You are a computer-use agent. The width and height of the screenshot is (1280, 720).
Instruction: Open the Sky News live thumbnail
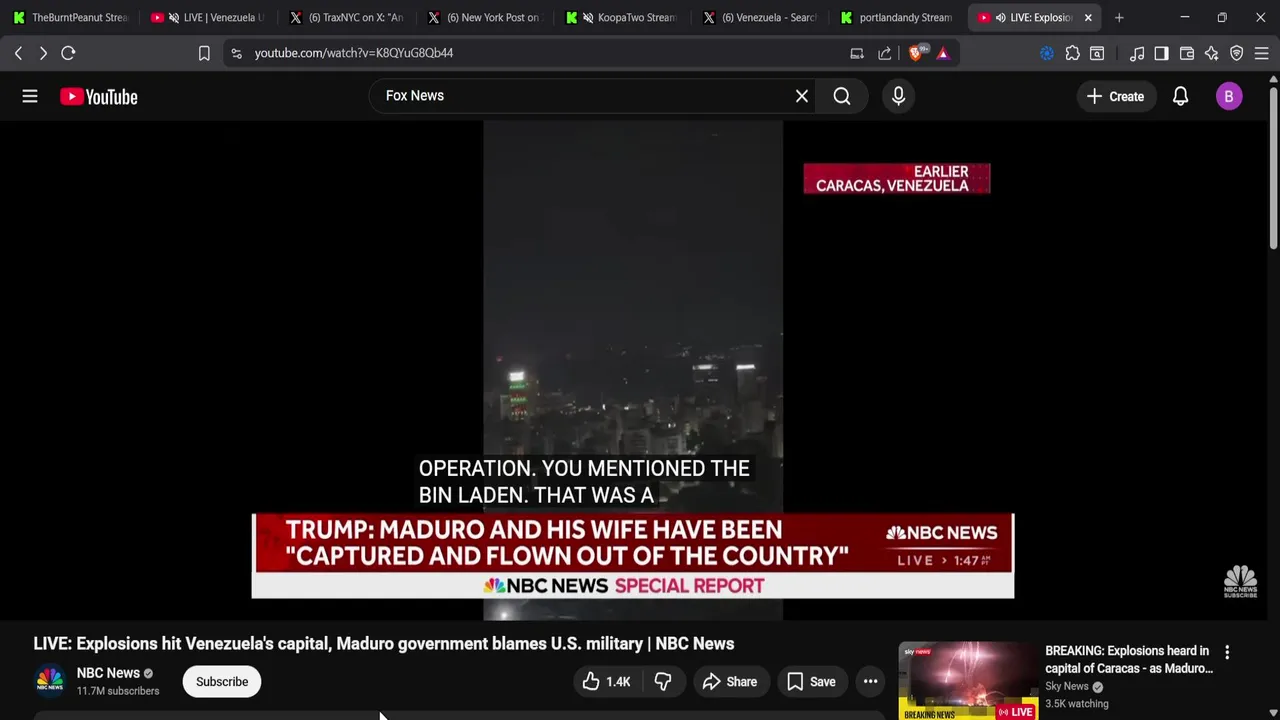(968, 681)
